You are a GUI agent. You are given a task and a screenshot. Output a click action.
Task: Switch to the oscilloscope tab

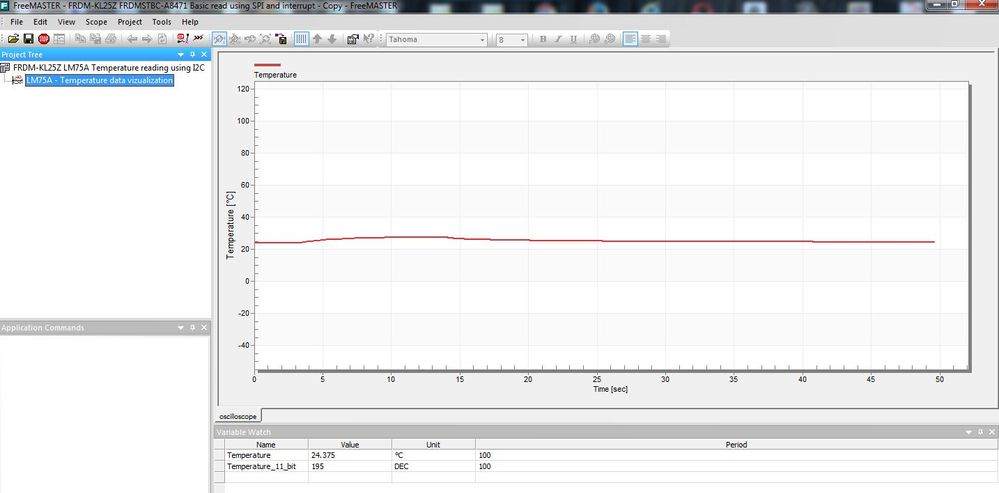click(x=238, y=416)
